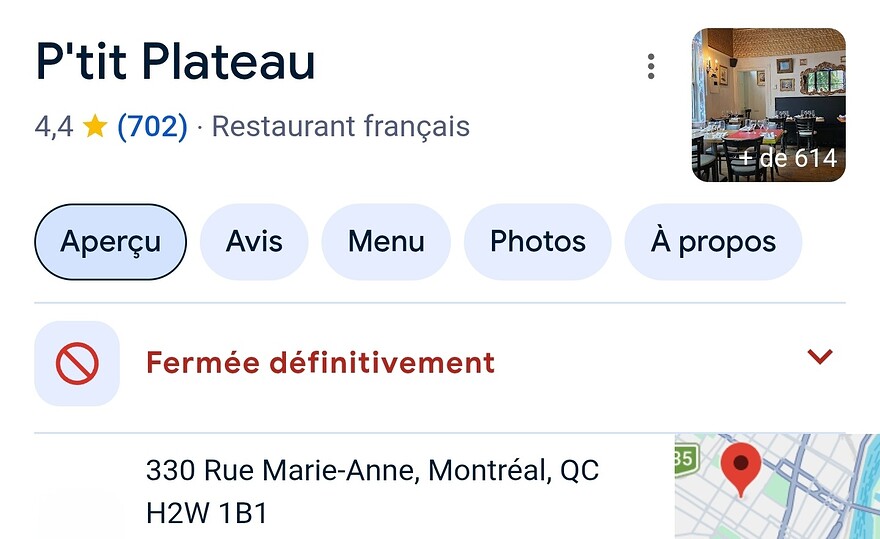Screen dimensions: 880x539
Task: Go to the Photos tab
Action: click(x=538, y=241)
